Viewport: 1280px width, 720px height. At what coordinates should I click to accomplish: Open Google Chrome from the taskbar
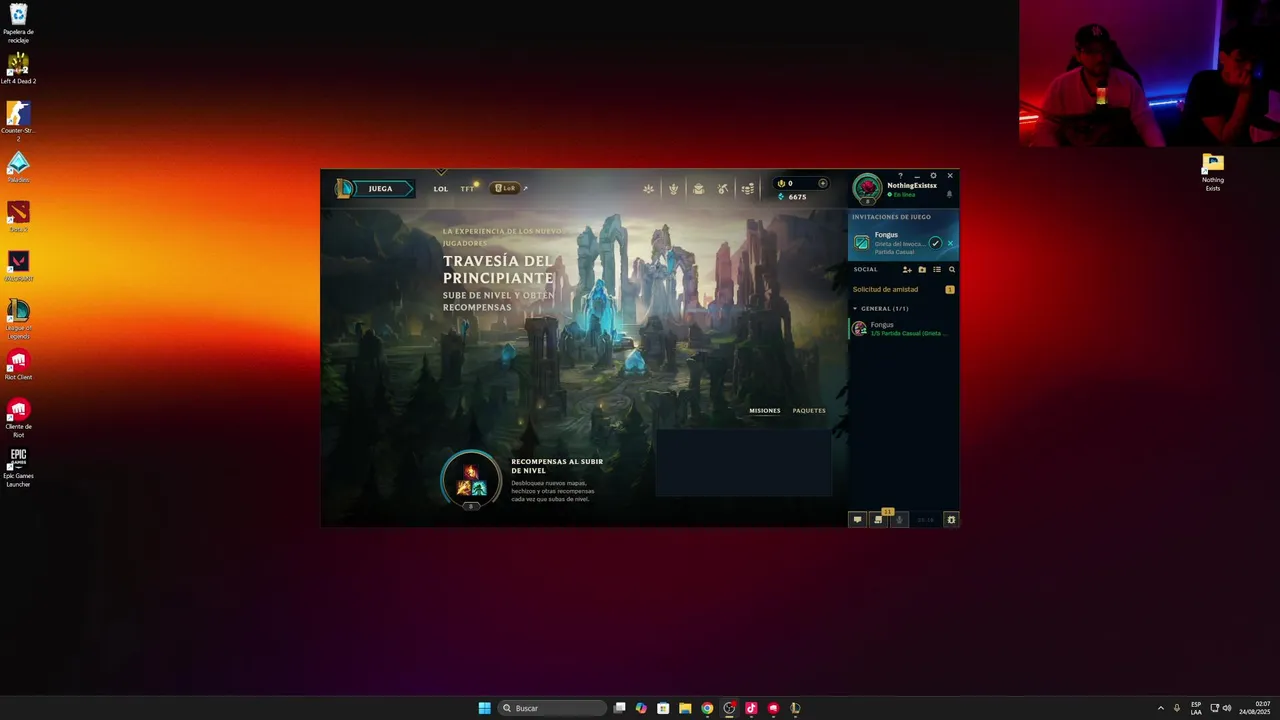[707, 708]
